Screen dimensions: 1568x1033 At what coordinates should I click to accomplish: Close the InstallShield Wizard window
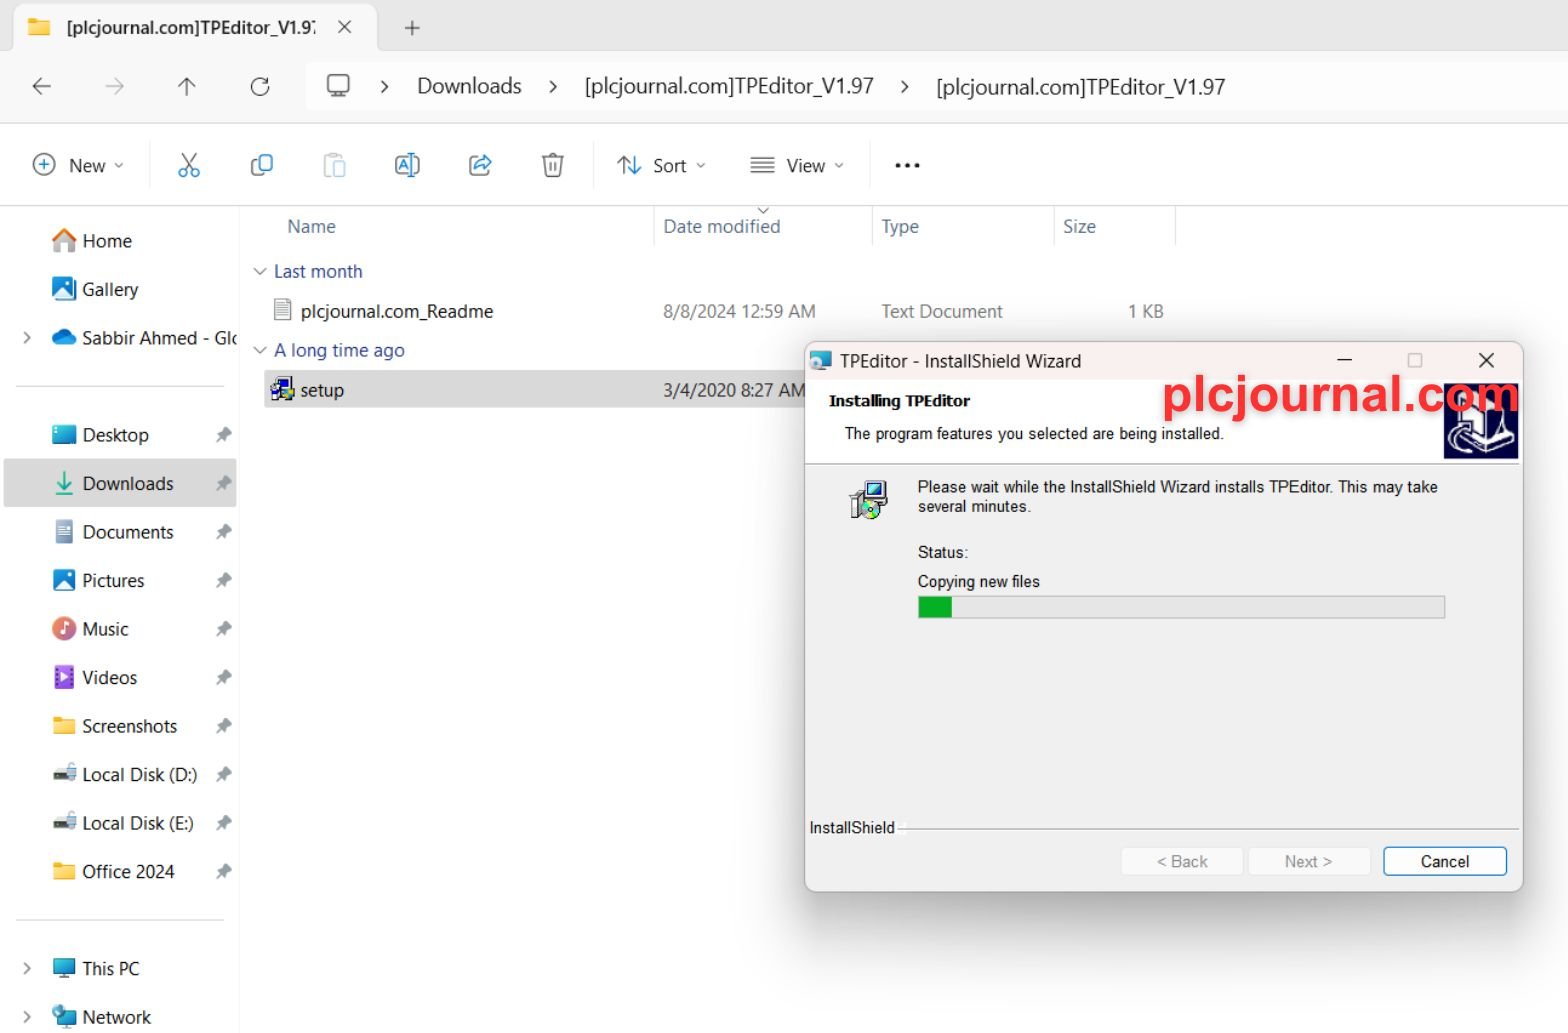pos(1486,360)
